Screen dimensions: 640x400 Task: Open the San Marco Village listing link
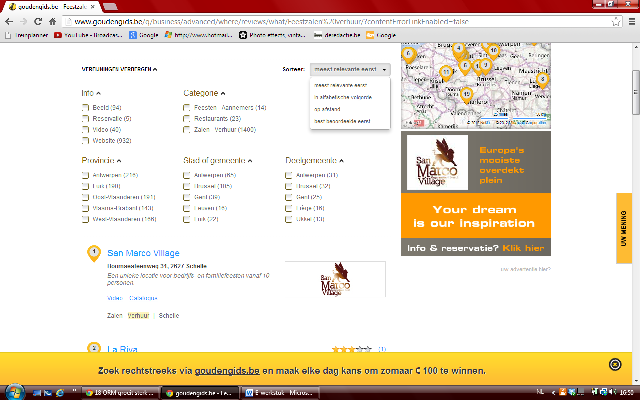pyautogui.click(x=143, y=252)
